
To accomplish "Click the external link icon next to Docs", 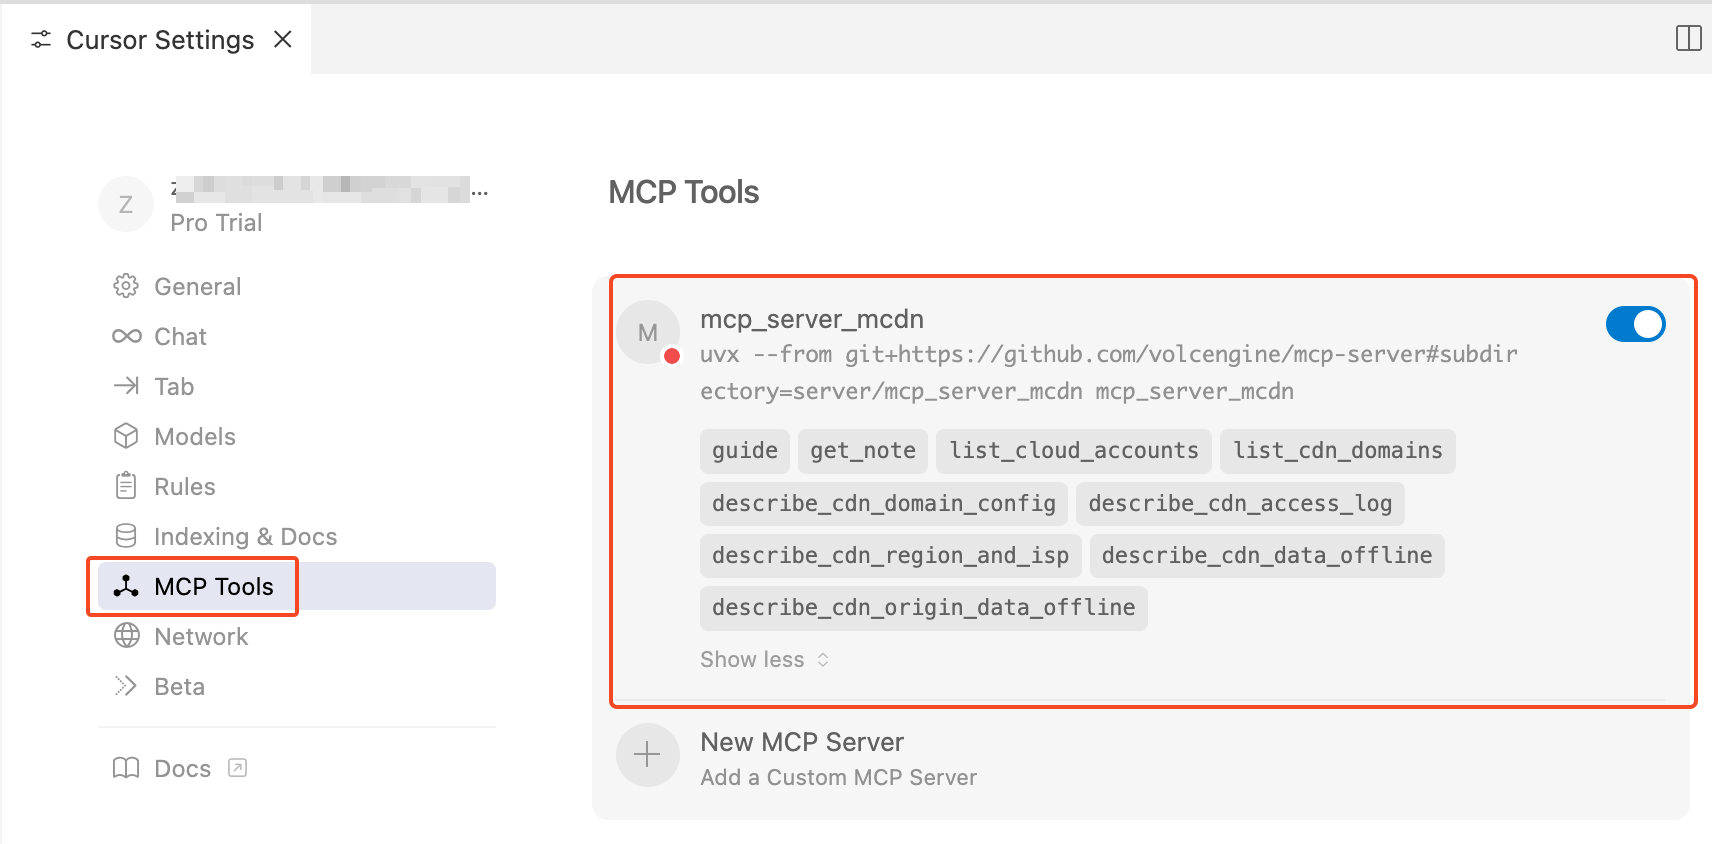I will click(237, 768).
